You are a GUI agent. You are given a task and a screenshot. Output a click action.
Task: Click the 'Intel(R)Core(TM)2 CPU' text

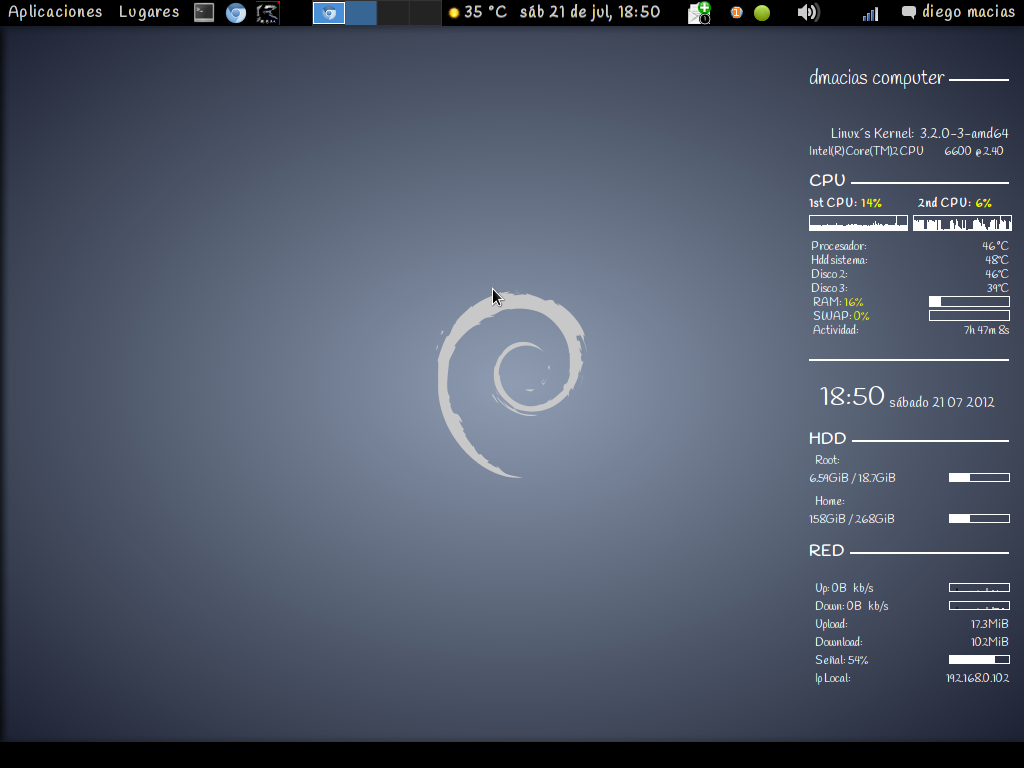click(x=866, y=151)
